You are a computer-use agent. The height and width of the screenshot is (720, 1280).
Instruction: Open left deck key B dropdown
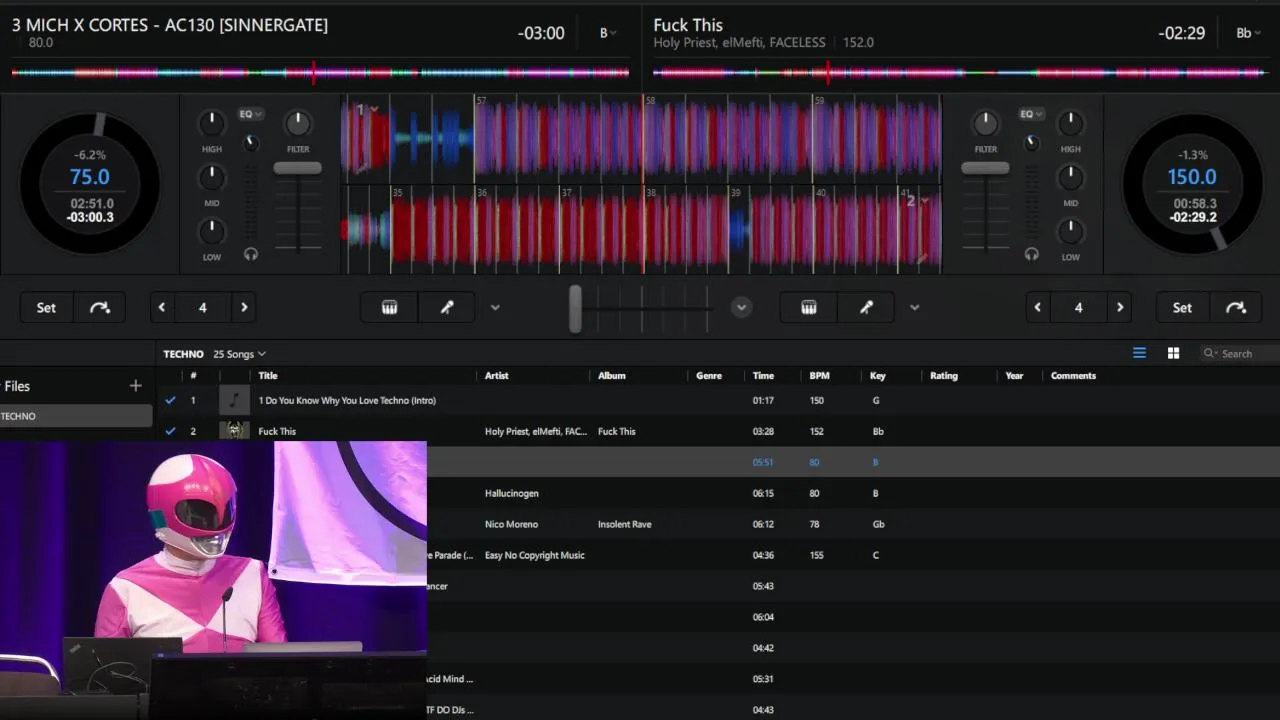coord(607,33)
